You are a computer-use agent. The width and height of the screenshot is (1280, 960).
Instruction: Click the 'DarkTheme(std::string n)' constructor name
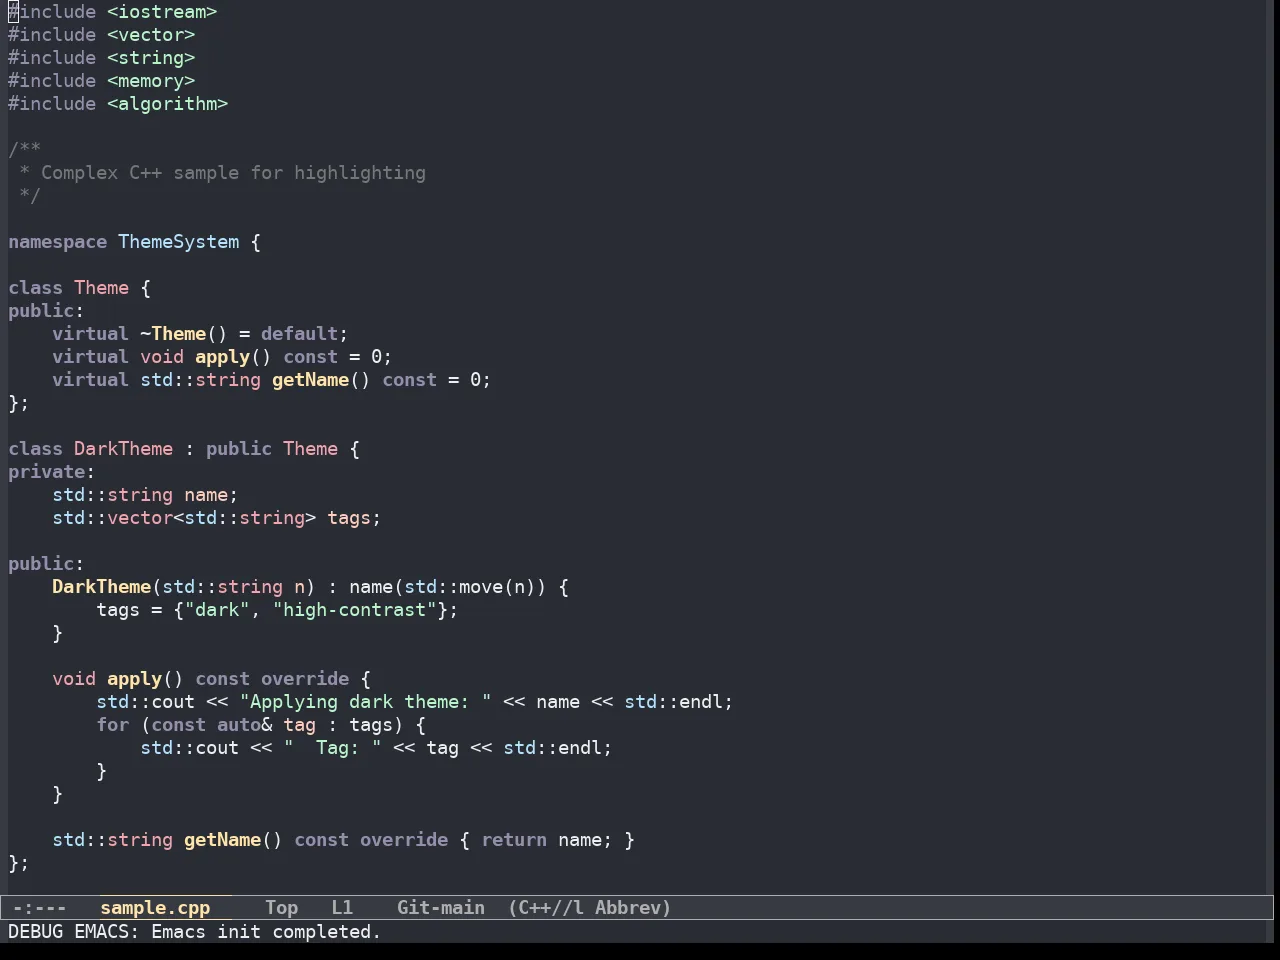102,587
